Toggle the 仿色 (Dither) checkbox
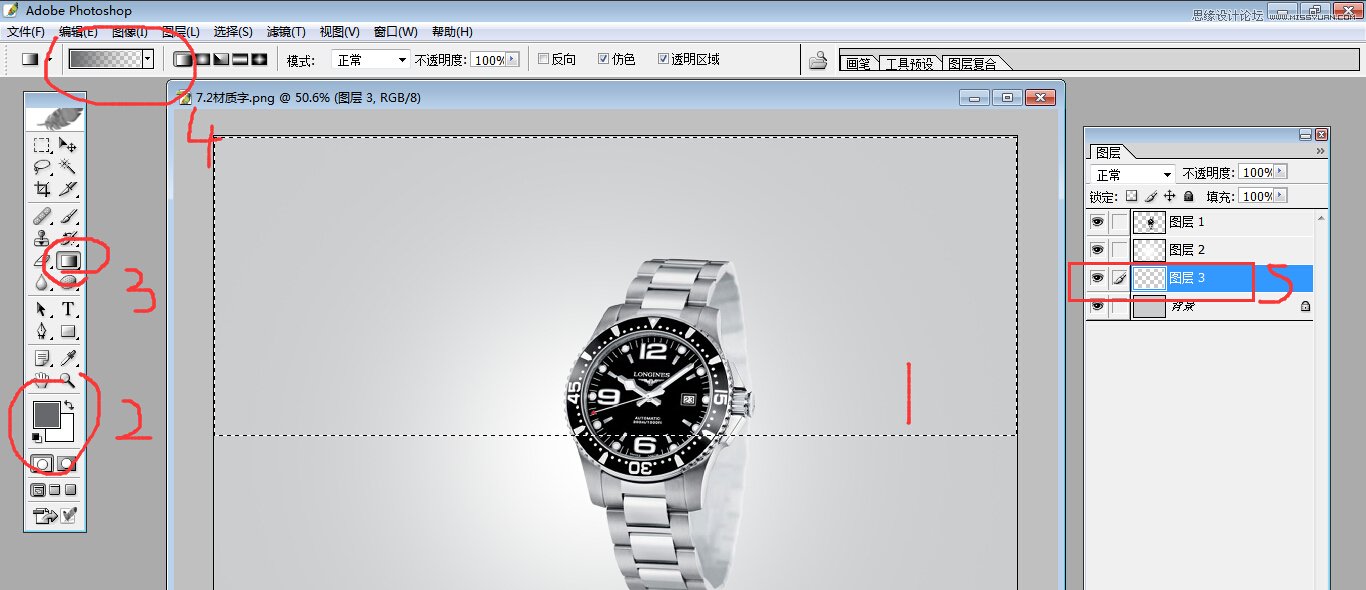This screenshot has width=1366, height=590. 603,59
